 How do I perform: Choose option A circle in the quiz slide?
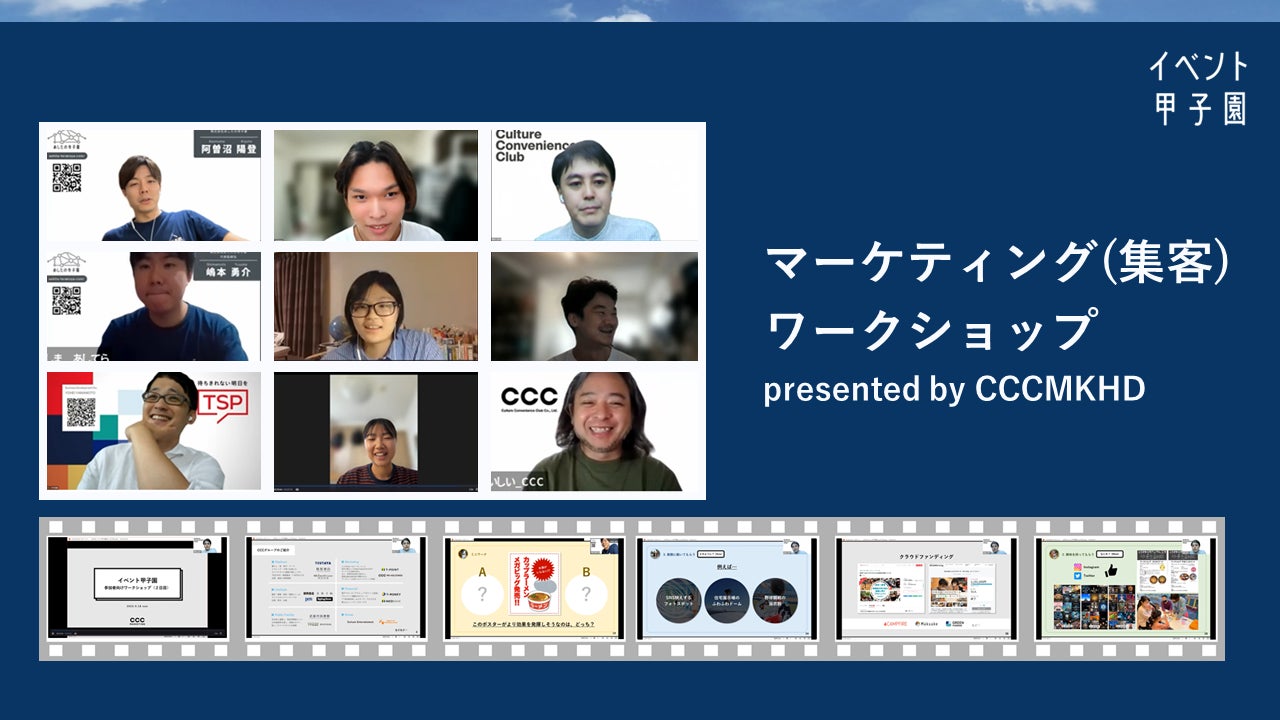[x=481, y=594]
